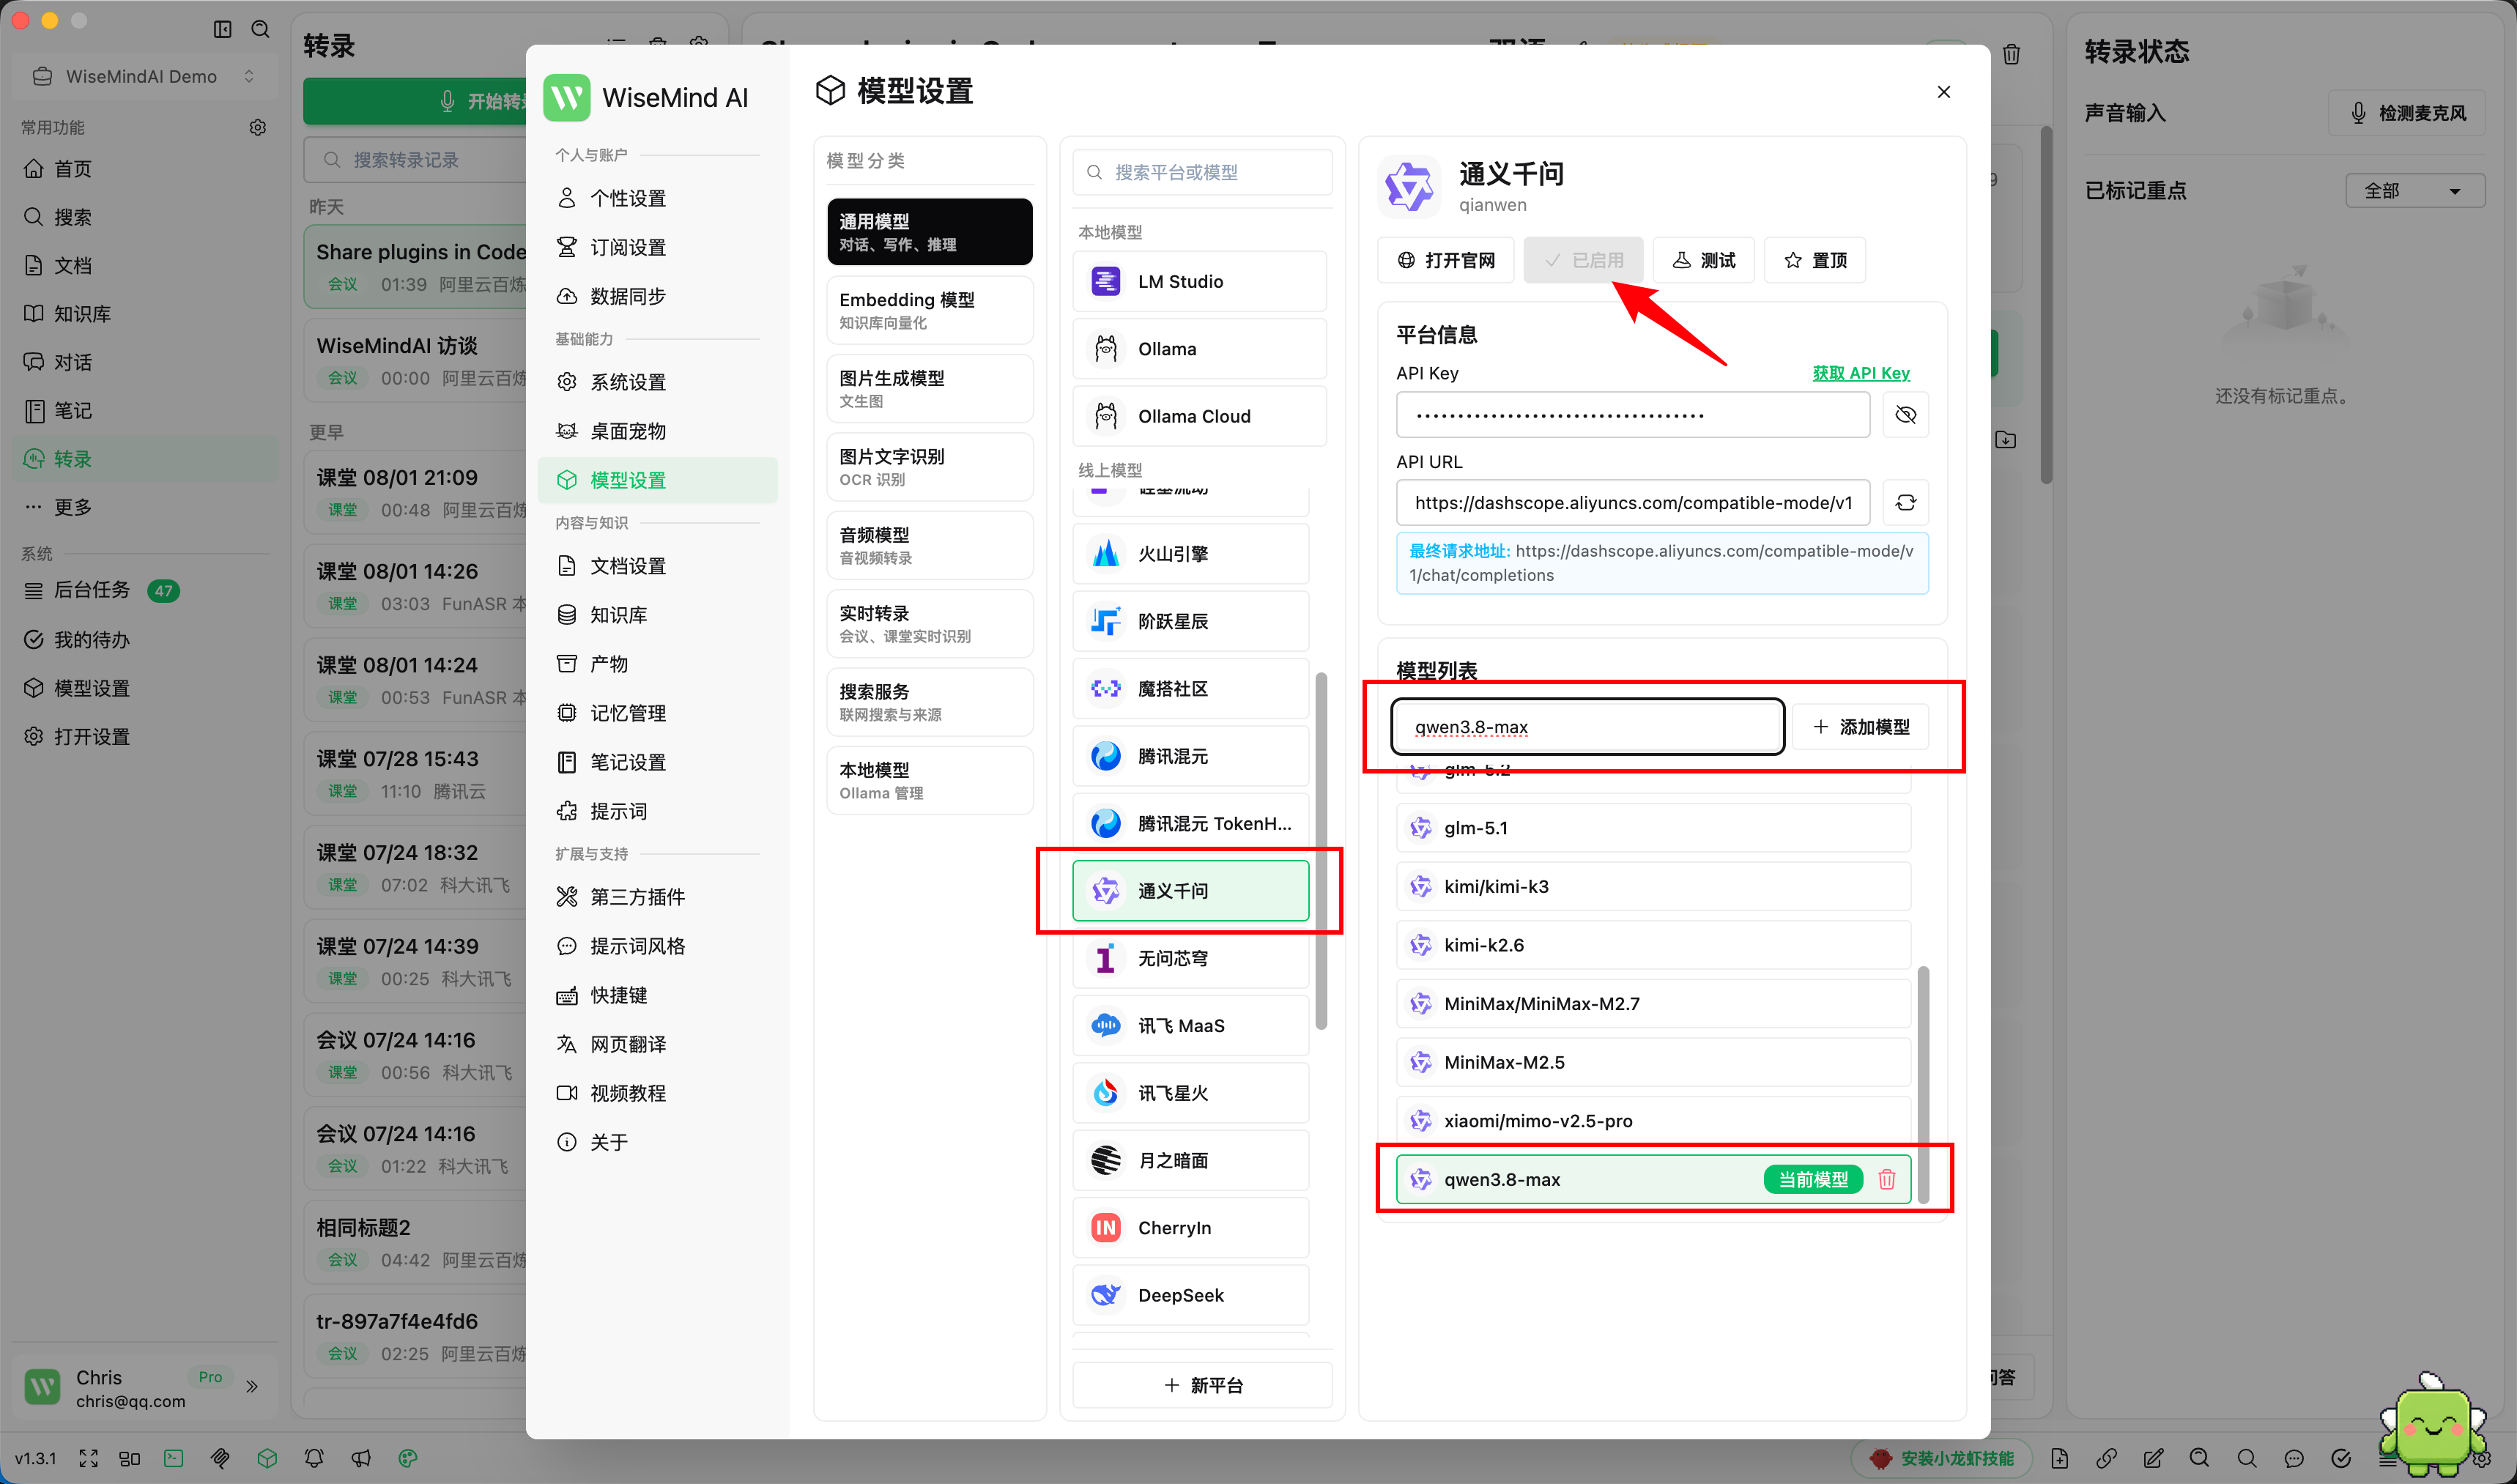Follow the 获取 API Key link

[1861, 373]
